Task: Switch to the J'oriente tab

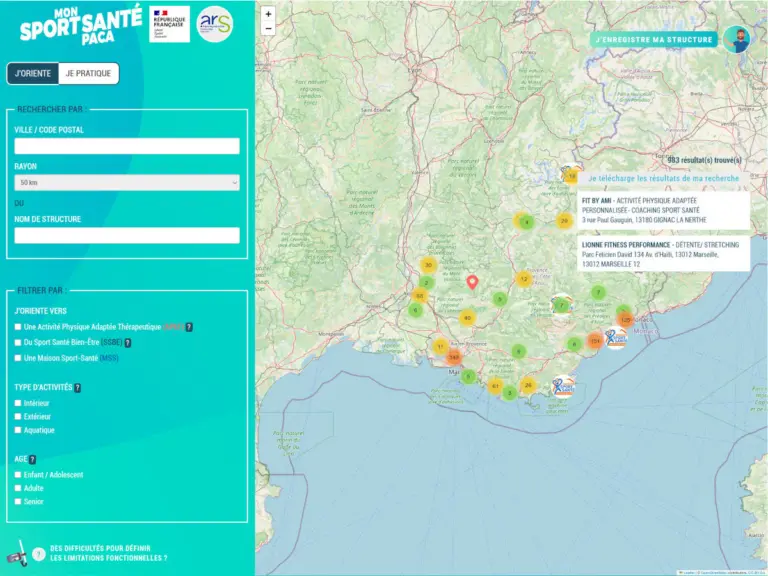Action: (x=33, y=73)
